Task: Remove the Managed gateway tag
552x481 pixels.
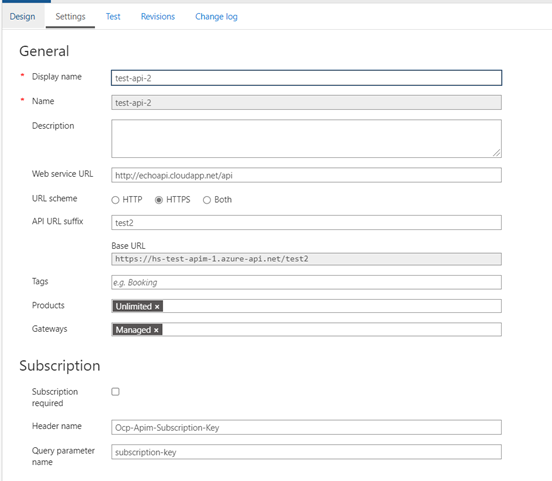Action: tap(156, 330)
